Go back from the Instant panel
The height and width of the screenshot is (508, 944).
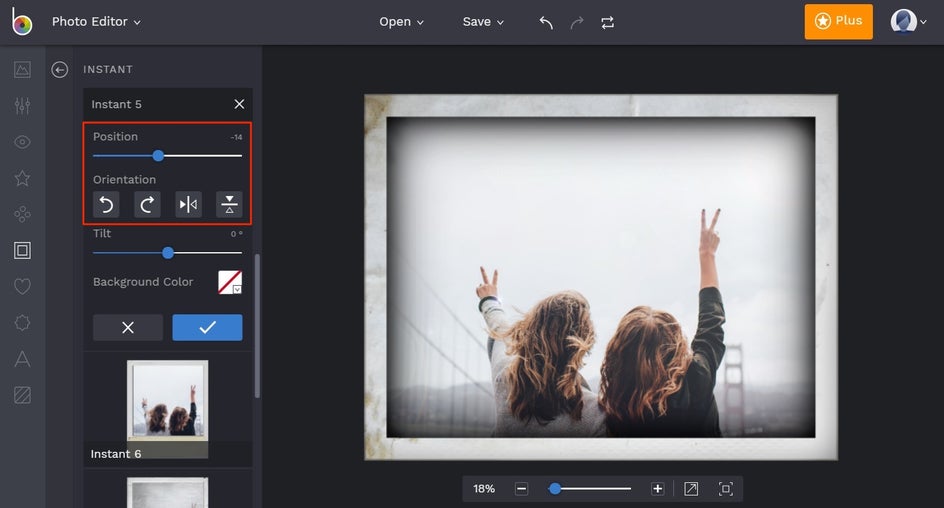[60, 70]
